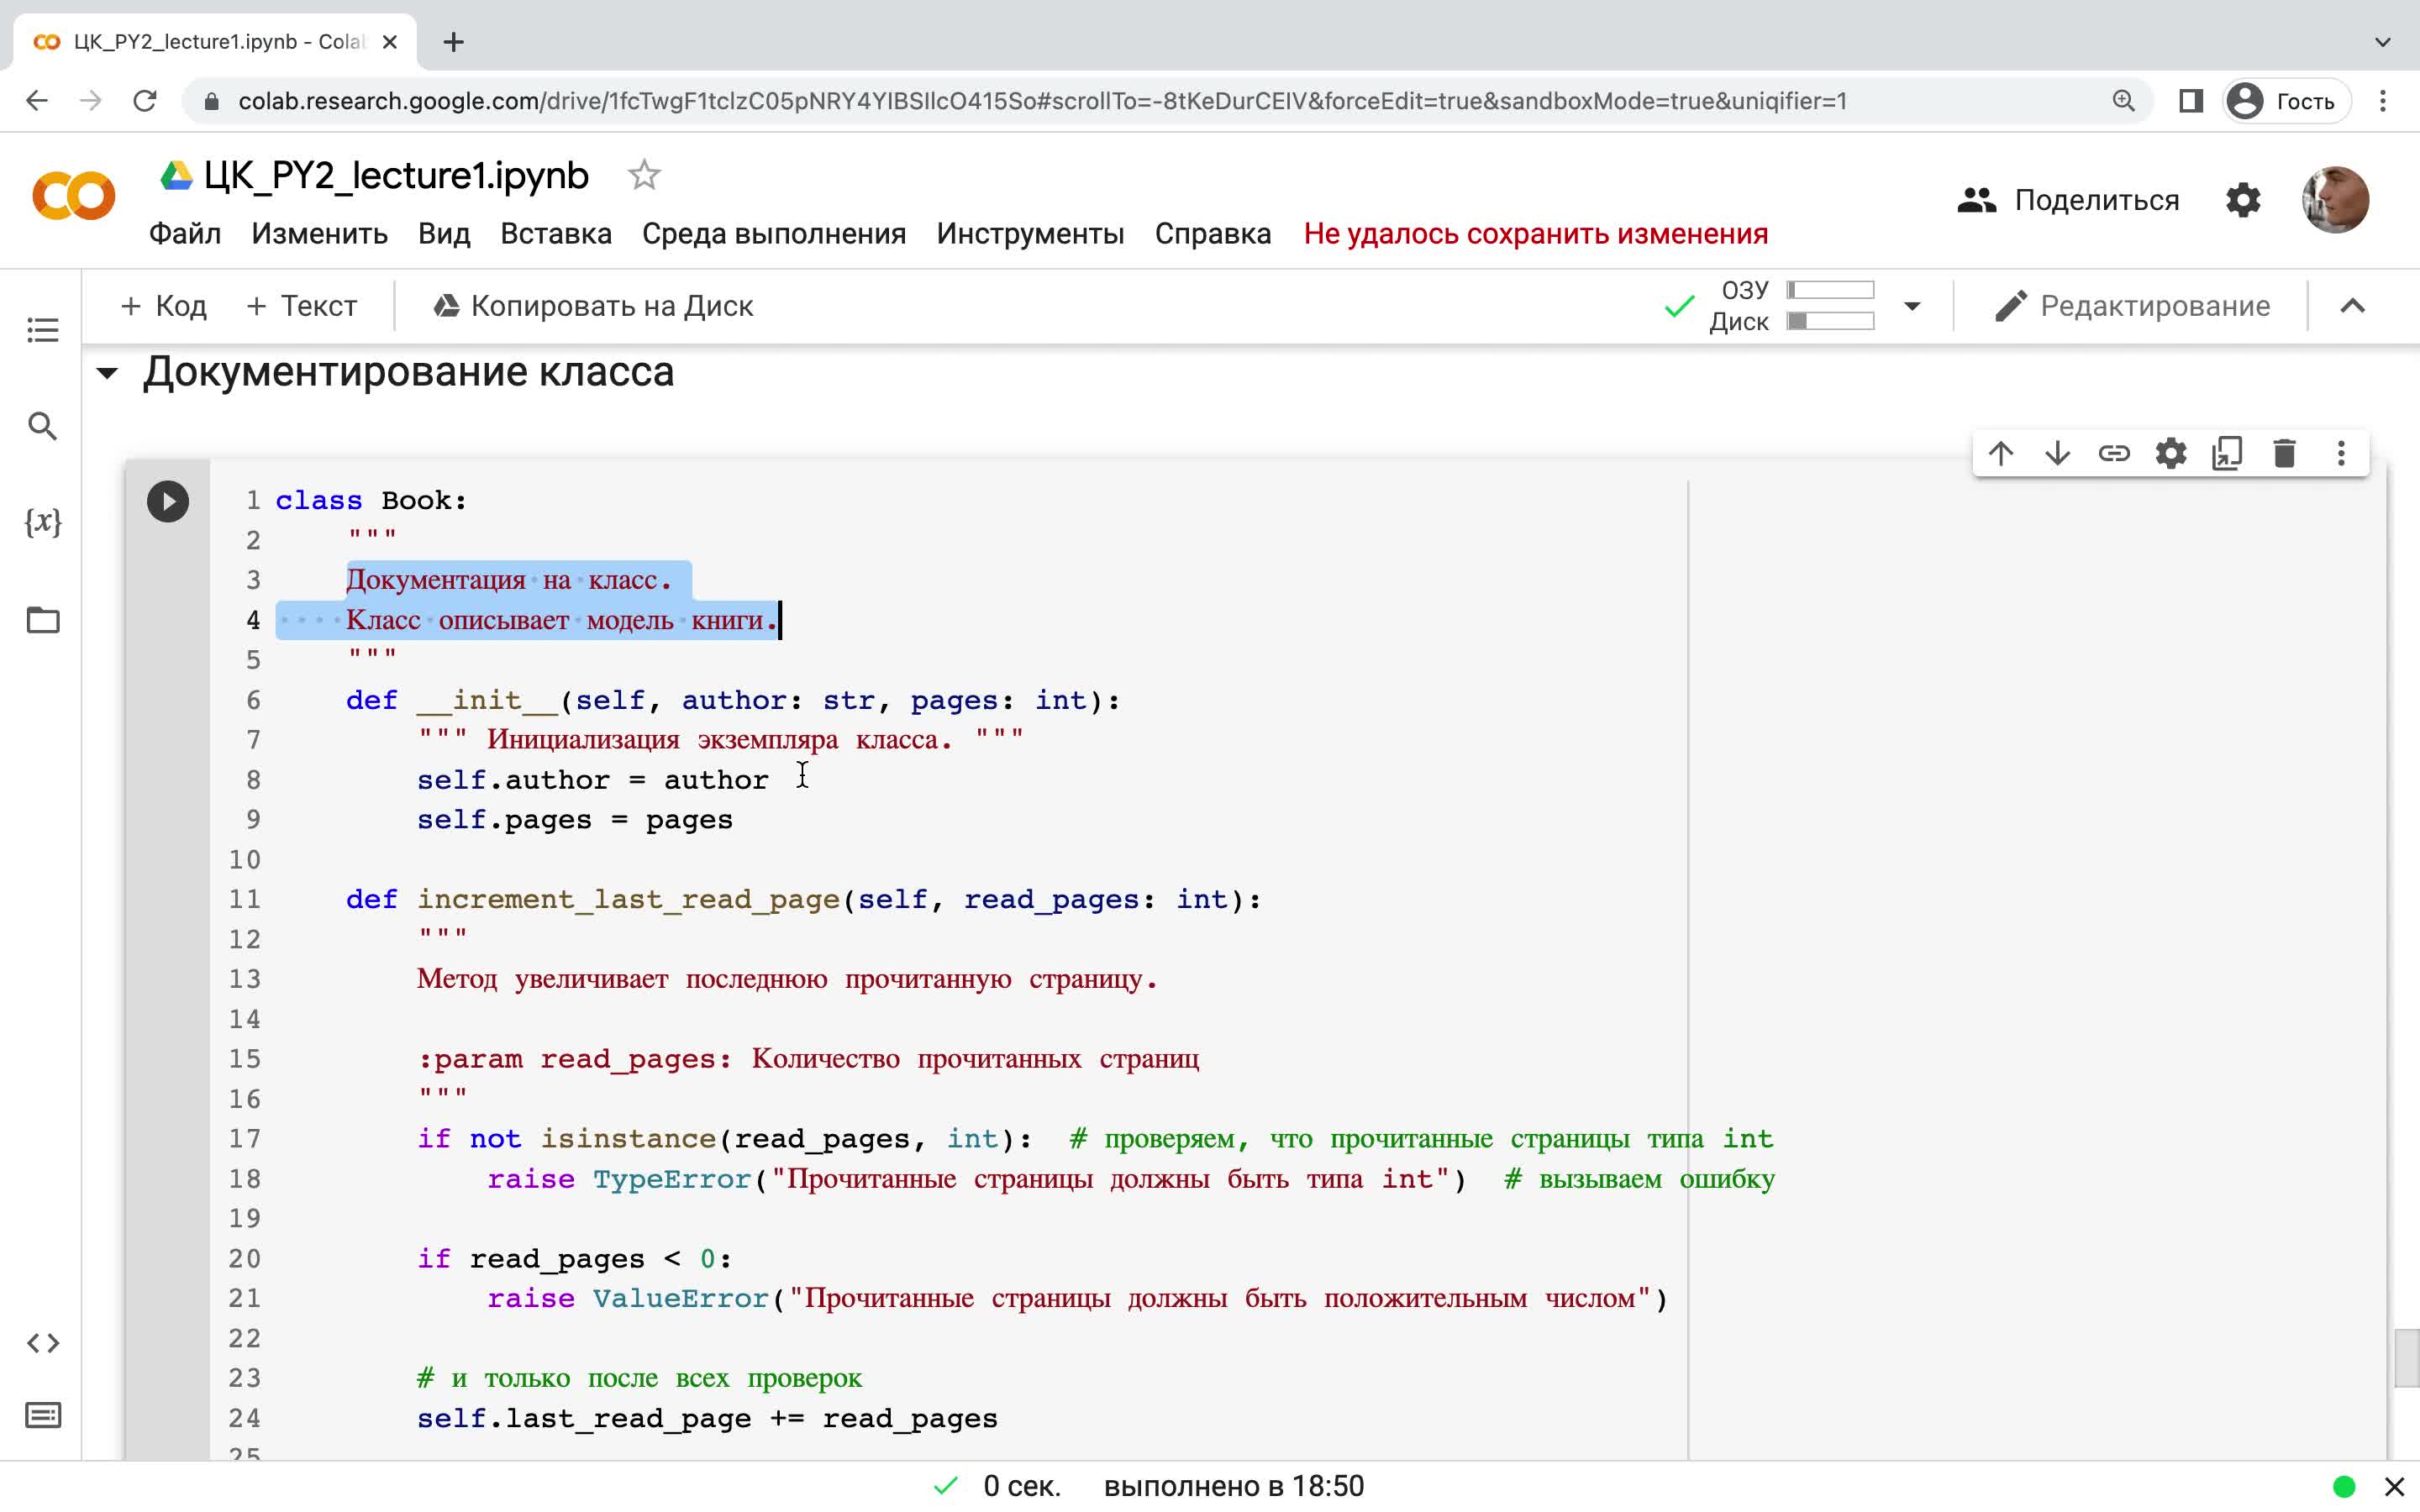Open the code snippets panel

pos(42,1343)
